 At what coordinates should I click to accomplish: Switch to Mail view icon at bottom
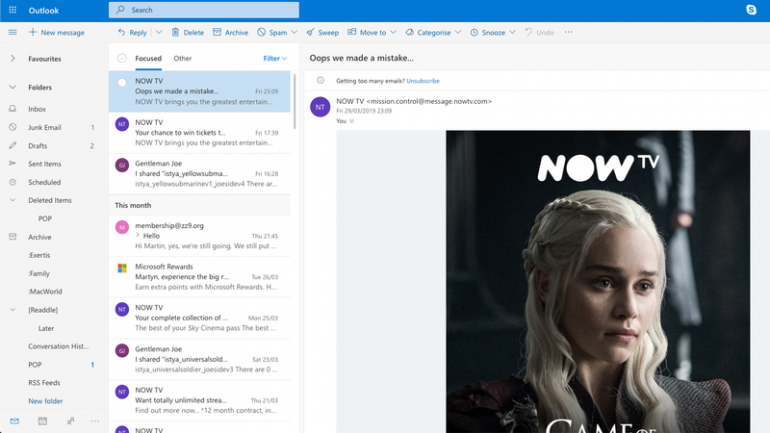tap(14, 421)
